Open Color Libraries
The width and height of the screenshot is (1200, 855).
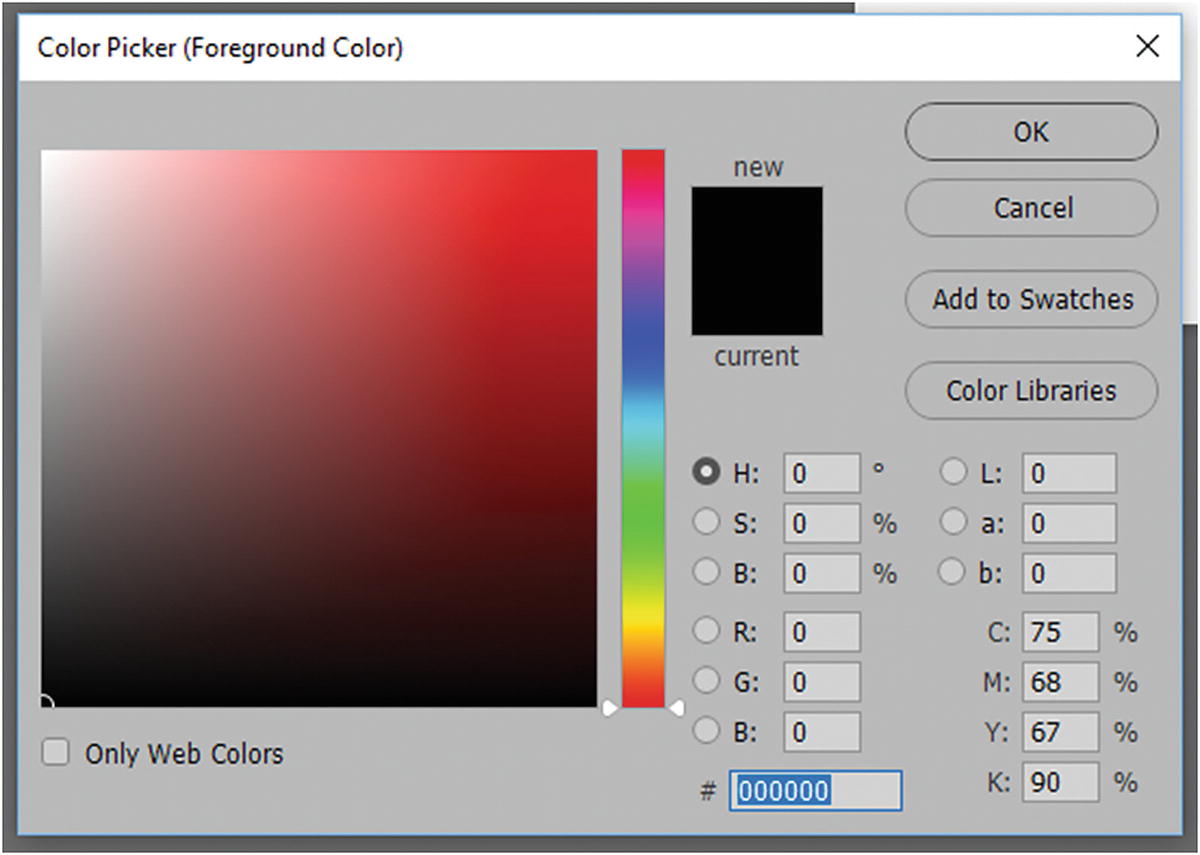1031,390
